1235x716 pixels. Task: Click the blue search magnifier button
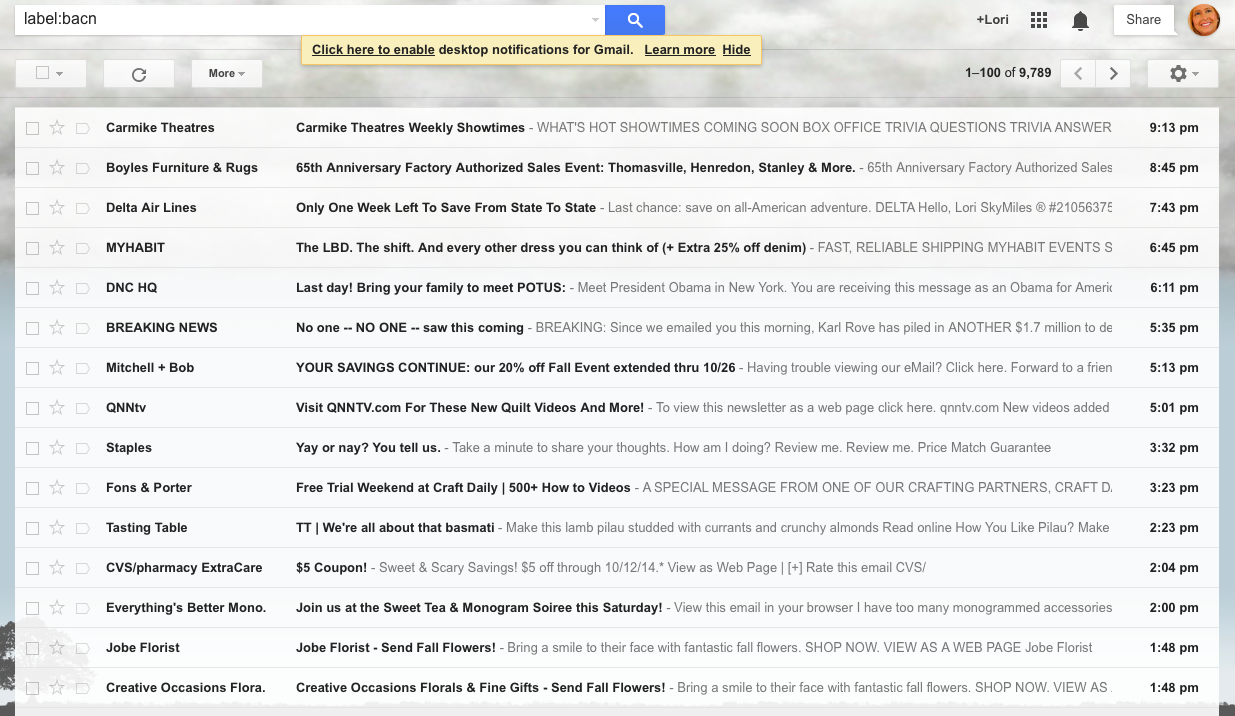(635, 19)
